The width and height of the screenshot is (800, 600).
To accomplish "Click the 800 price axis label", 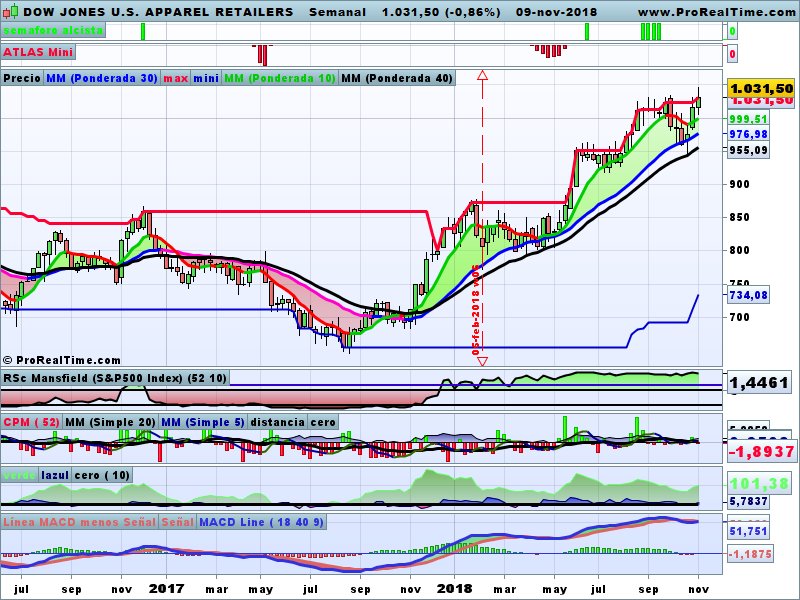I will pyautogui.click(x=739, y=250).
